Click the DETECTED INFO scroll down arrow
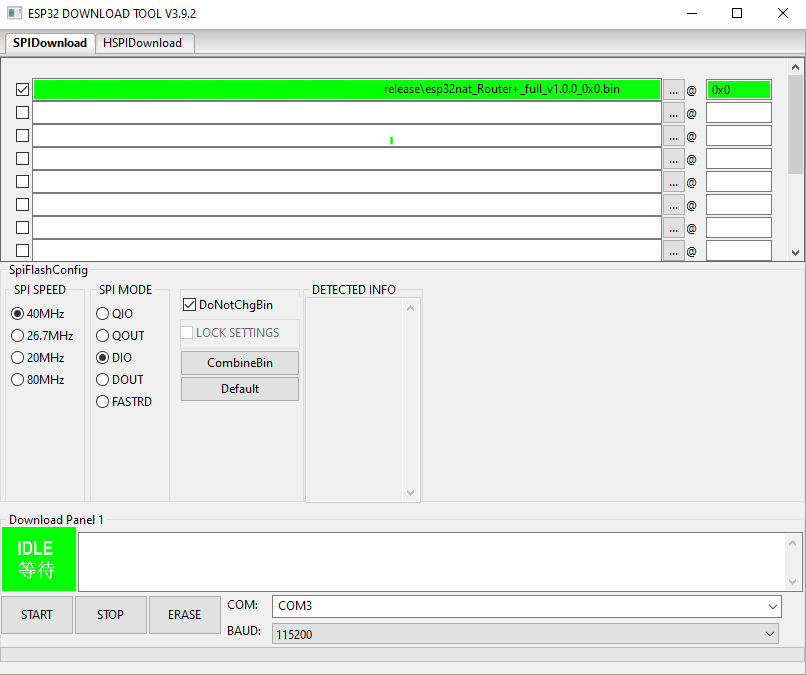The height and width of the screenshot is (675, 806). pyautogui.click(x=410, y=492)
